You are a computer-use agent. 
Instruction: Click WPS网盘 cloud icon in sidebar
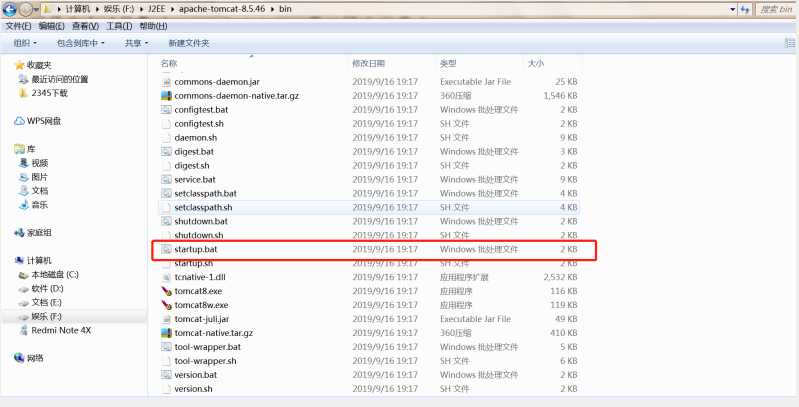click(x=19, y=121)
